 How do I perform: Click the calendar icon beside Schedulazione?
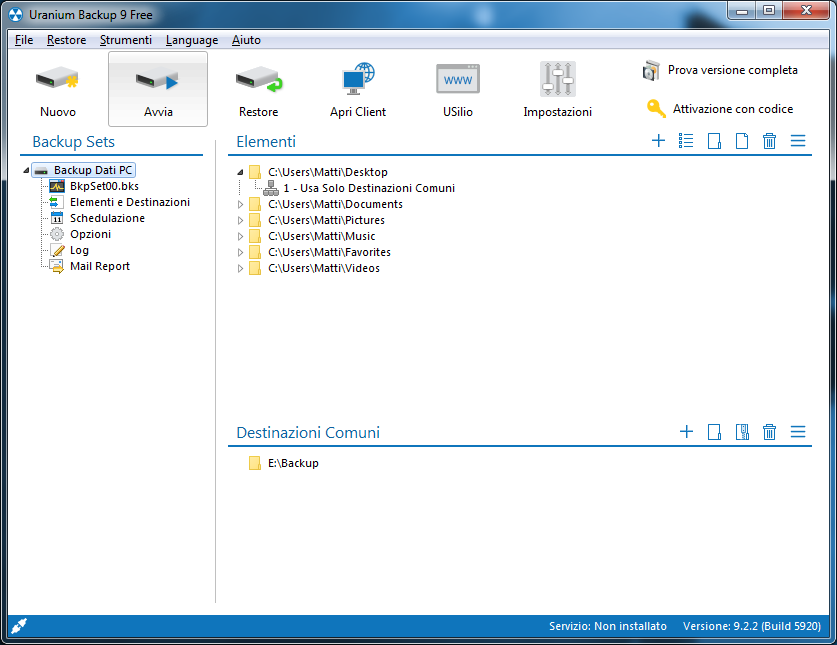[x=57, y=218]
